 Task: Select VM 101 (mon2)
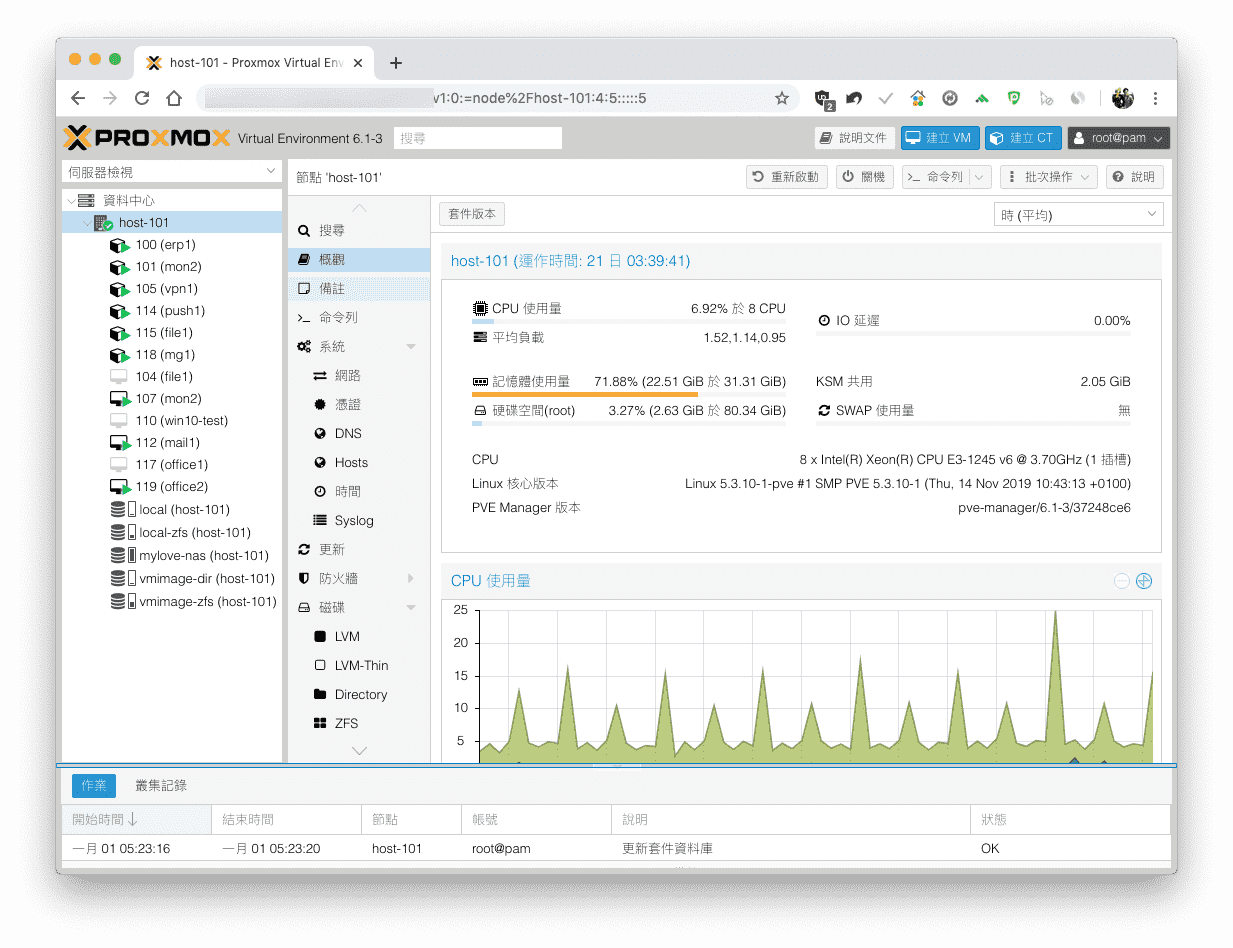point(168,267)
